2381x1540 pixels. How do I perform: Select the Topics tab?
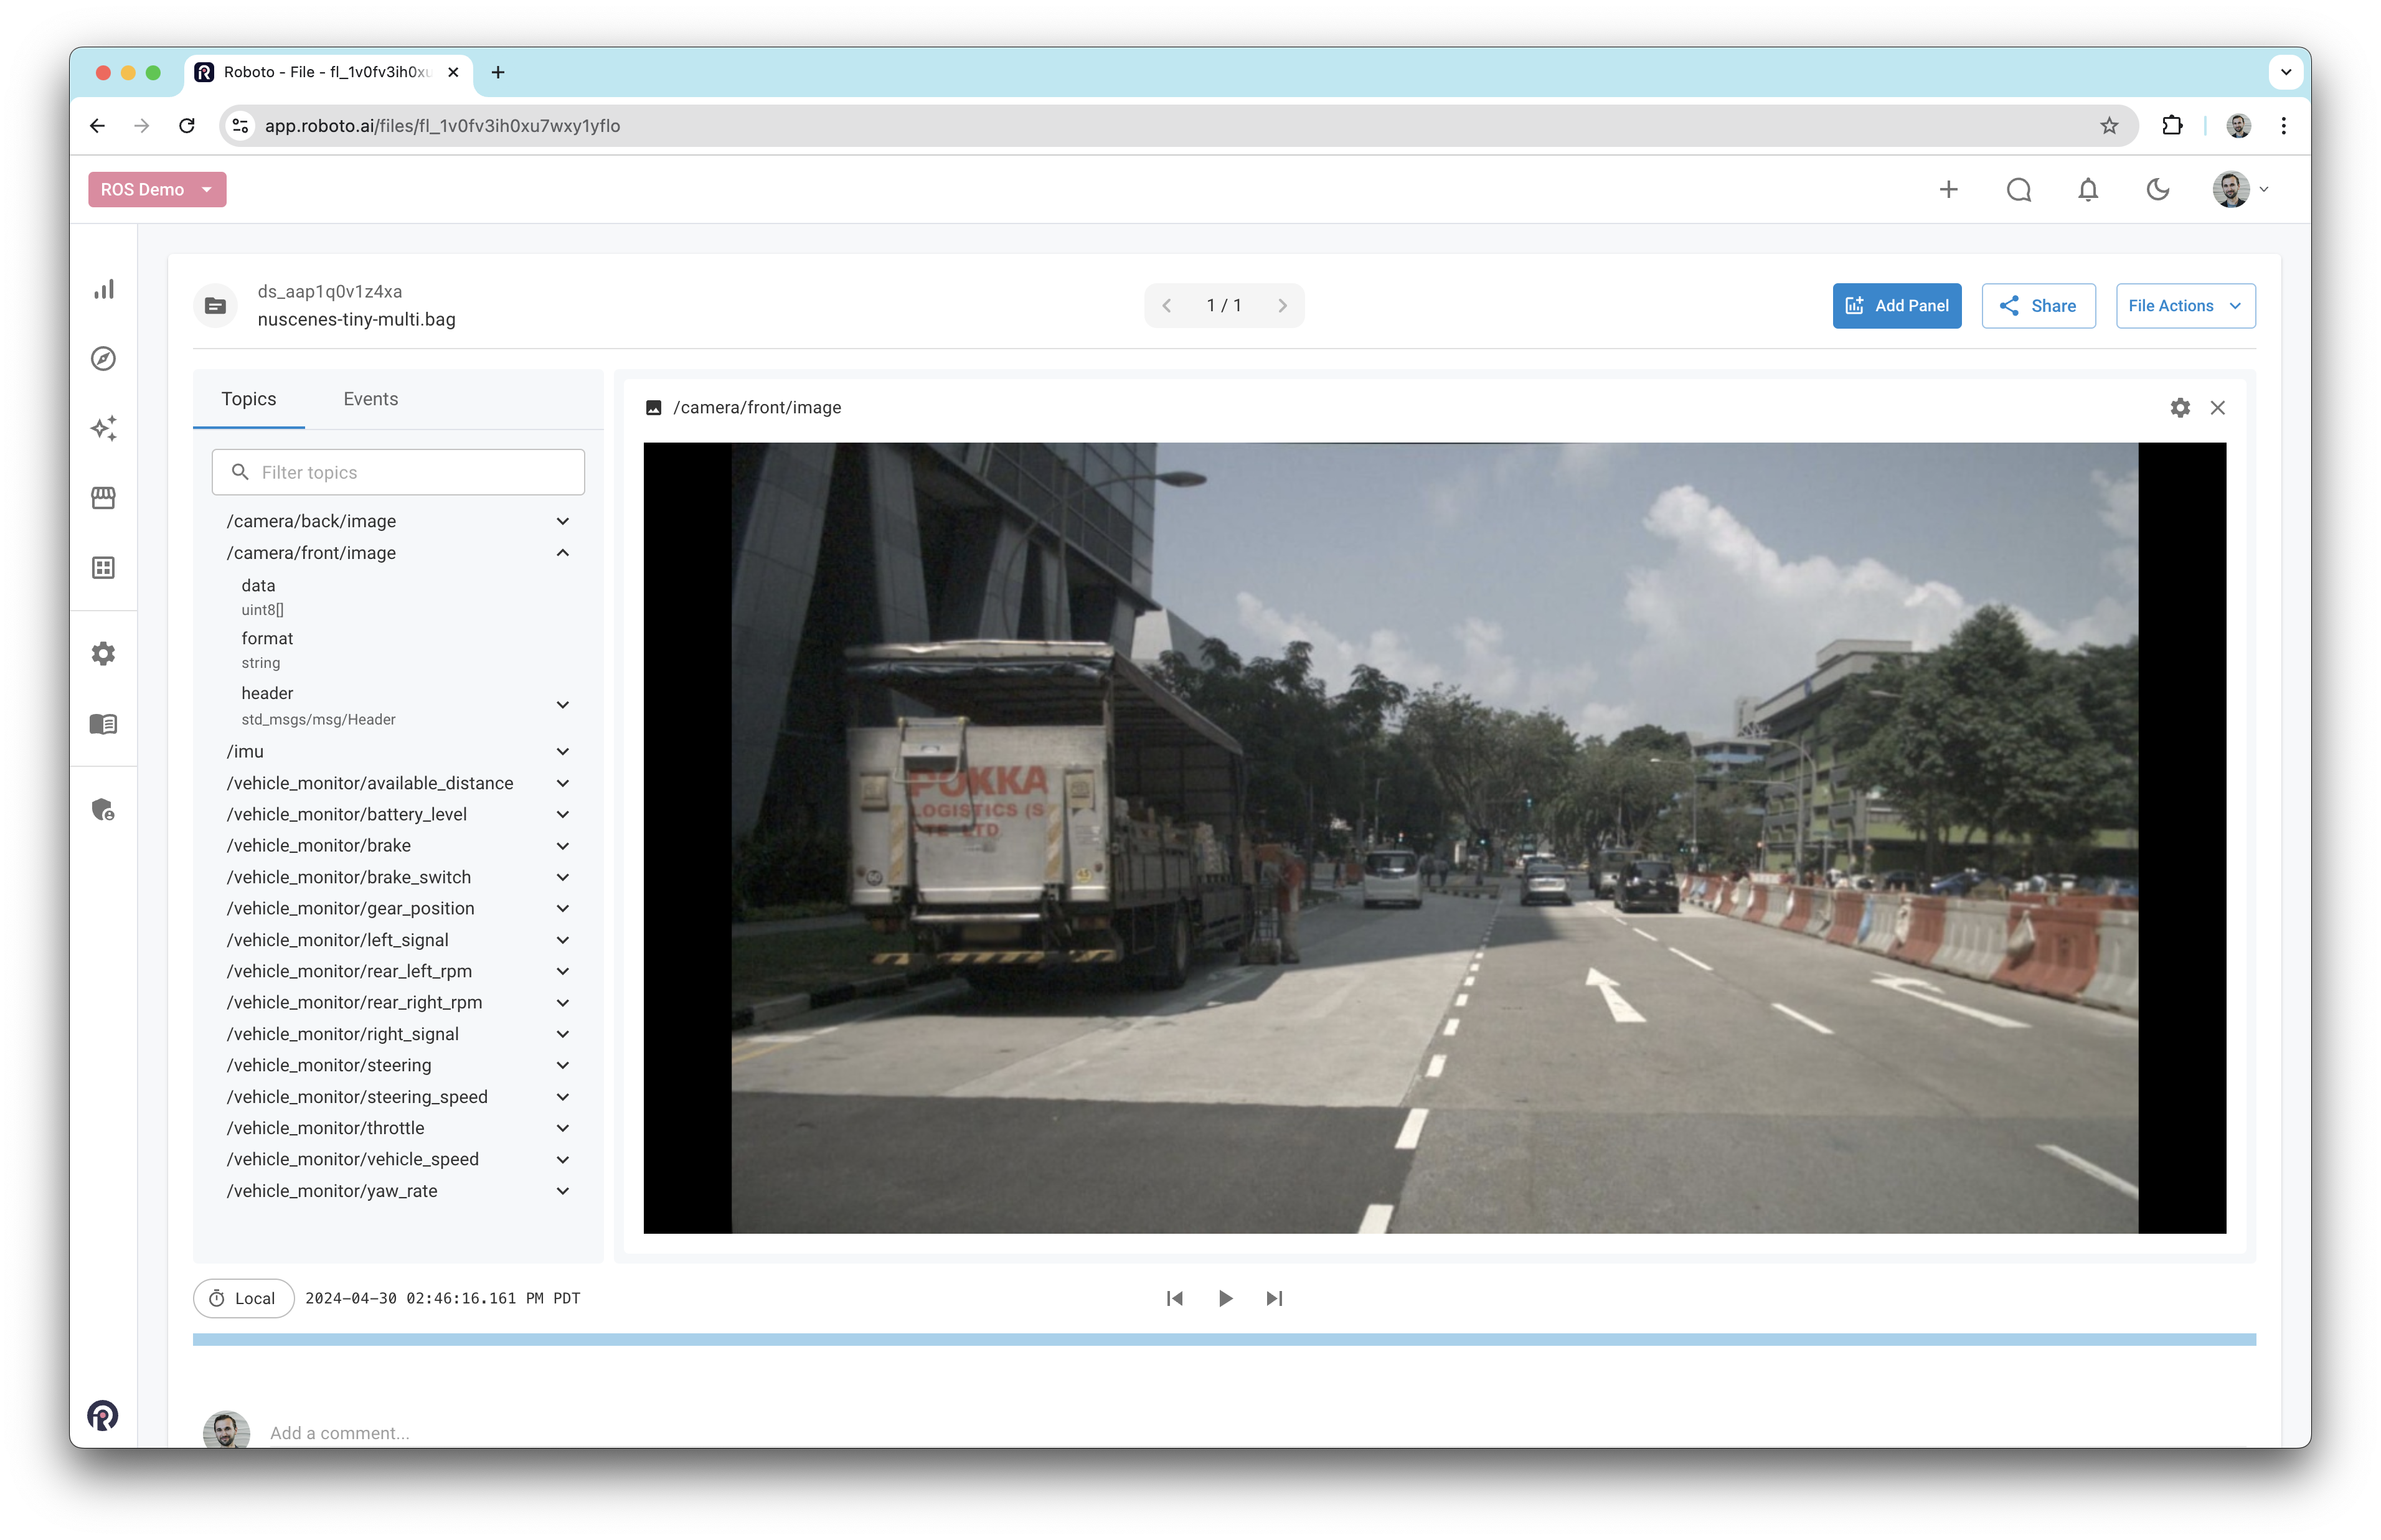coord(248,399)
